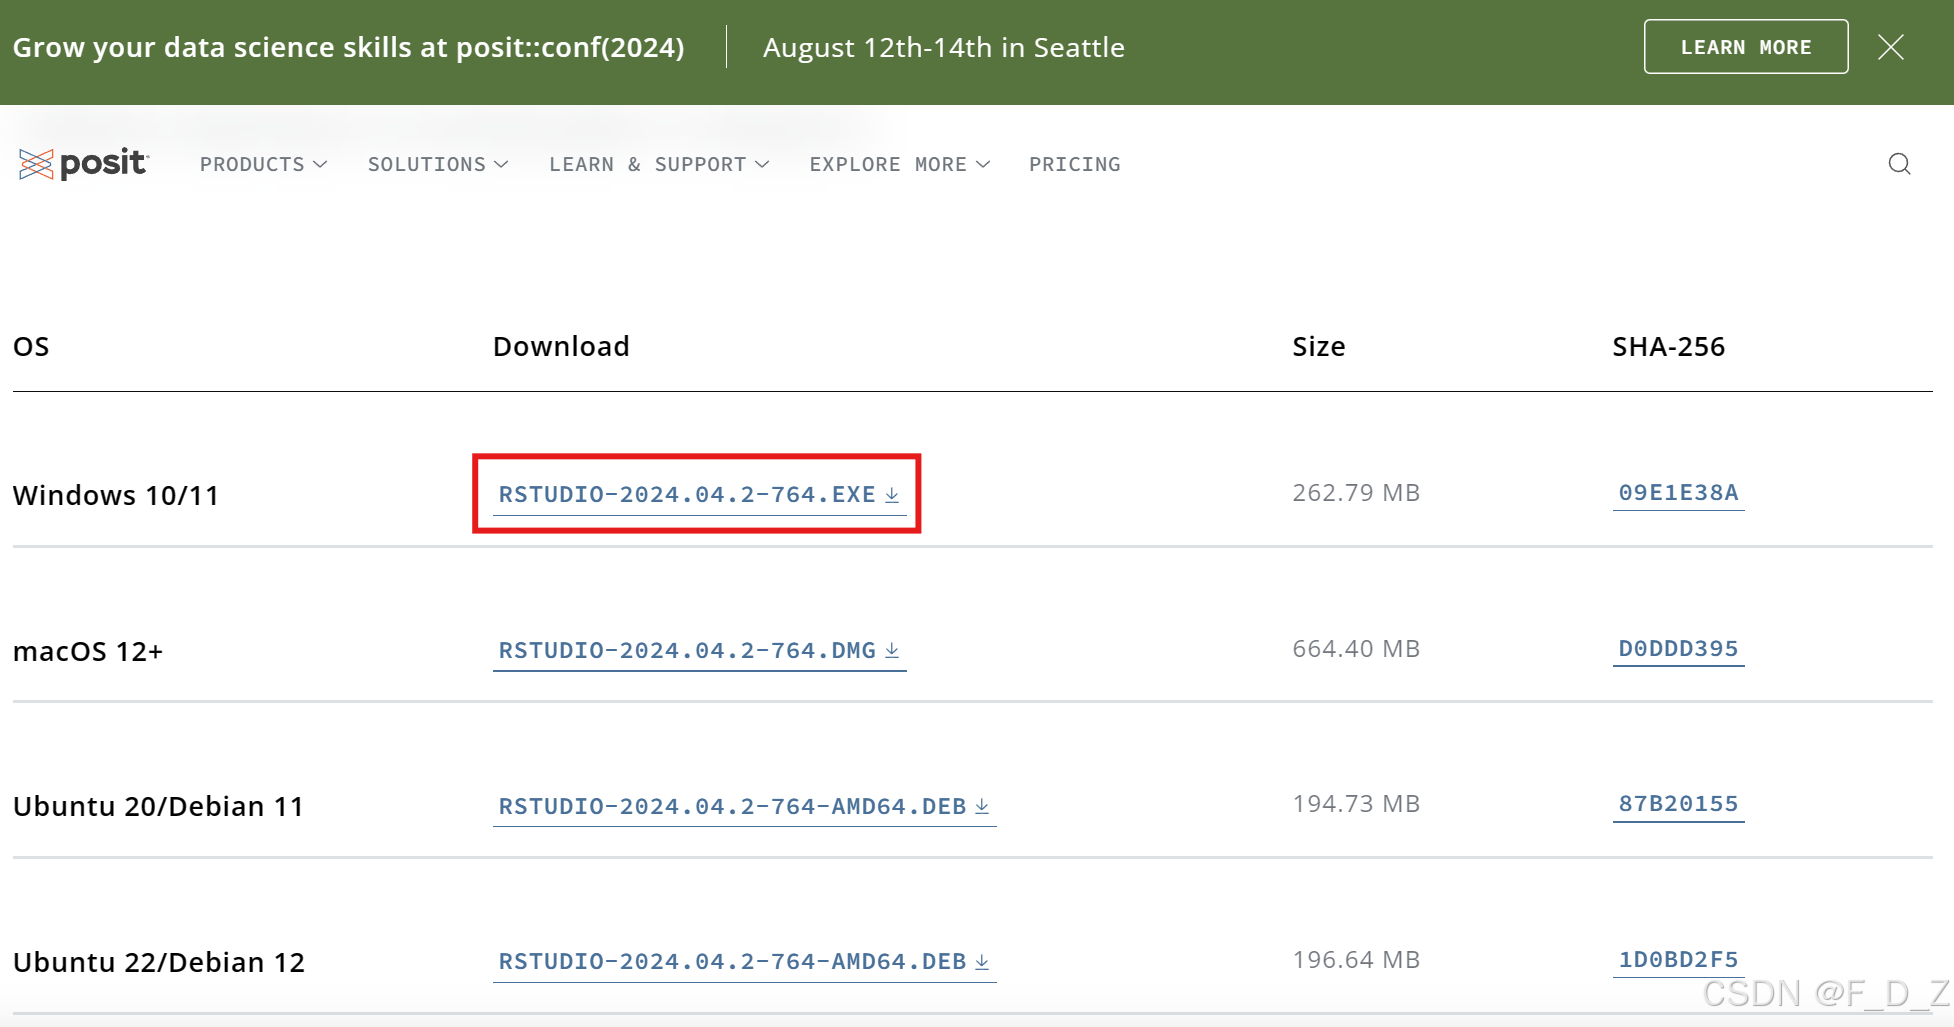The height and width of the screenshot is (1027, 1954).
Task: Expand the Products menu
Action: [x=263, y=164]
